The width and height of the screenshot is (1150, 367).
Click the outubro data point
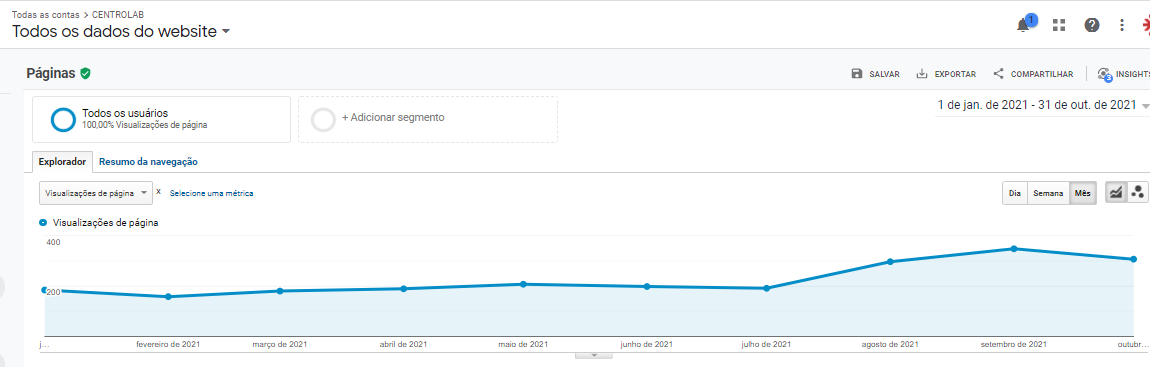[1133, 259]
